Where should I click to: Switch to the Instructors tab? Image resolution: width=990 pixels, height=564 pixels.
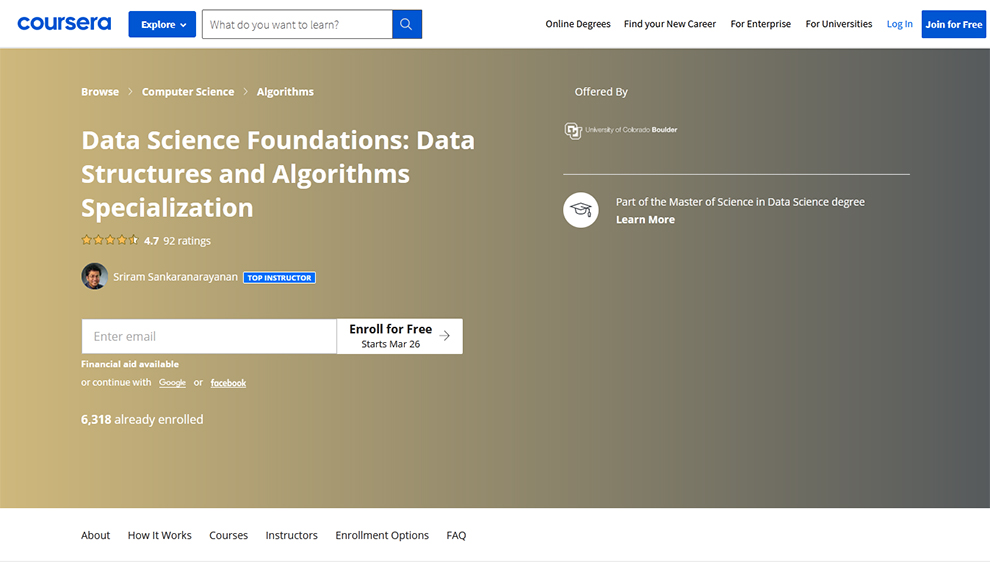tap(291, 535)
